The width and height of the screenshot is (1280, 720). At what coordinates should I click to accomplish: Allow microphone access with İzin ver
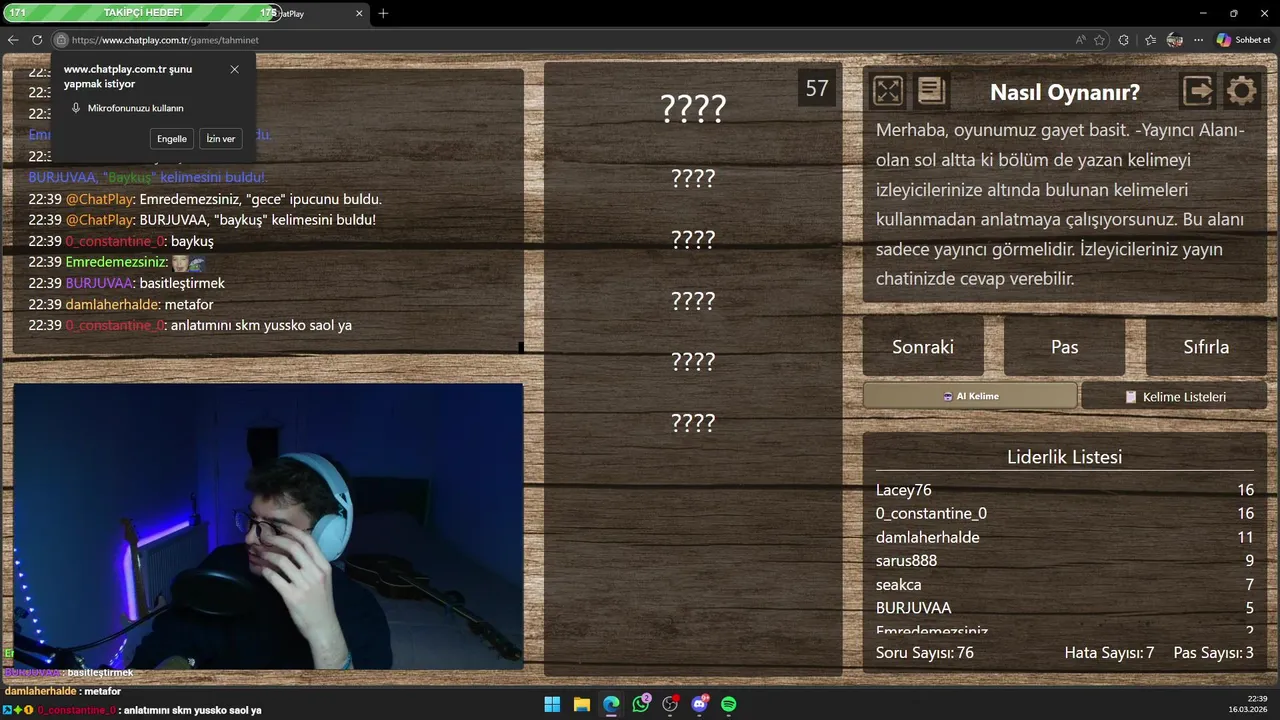click(221, 139)
